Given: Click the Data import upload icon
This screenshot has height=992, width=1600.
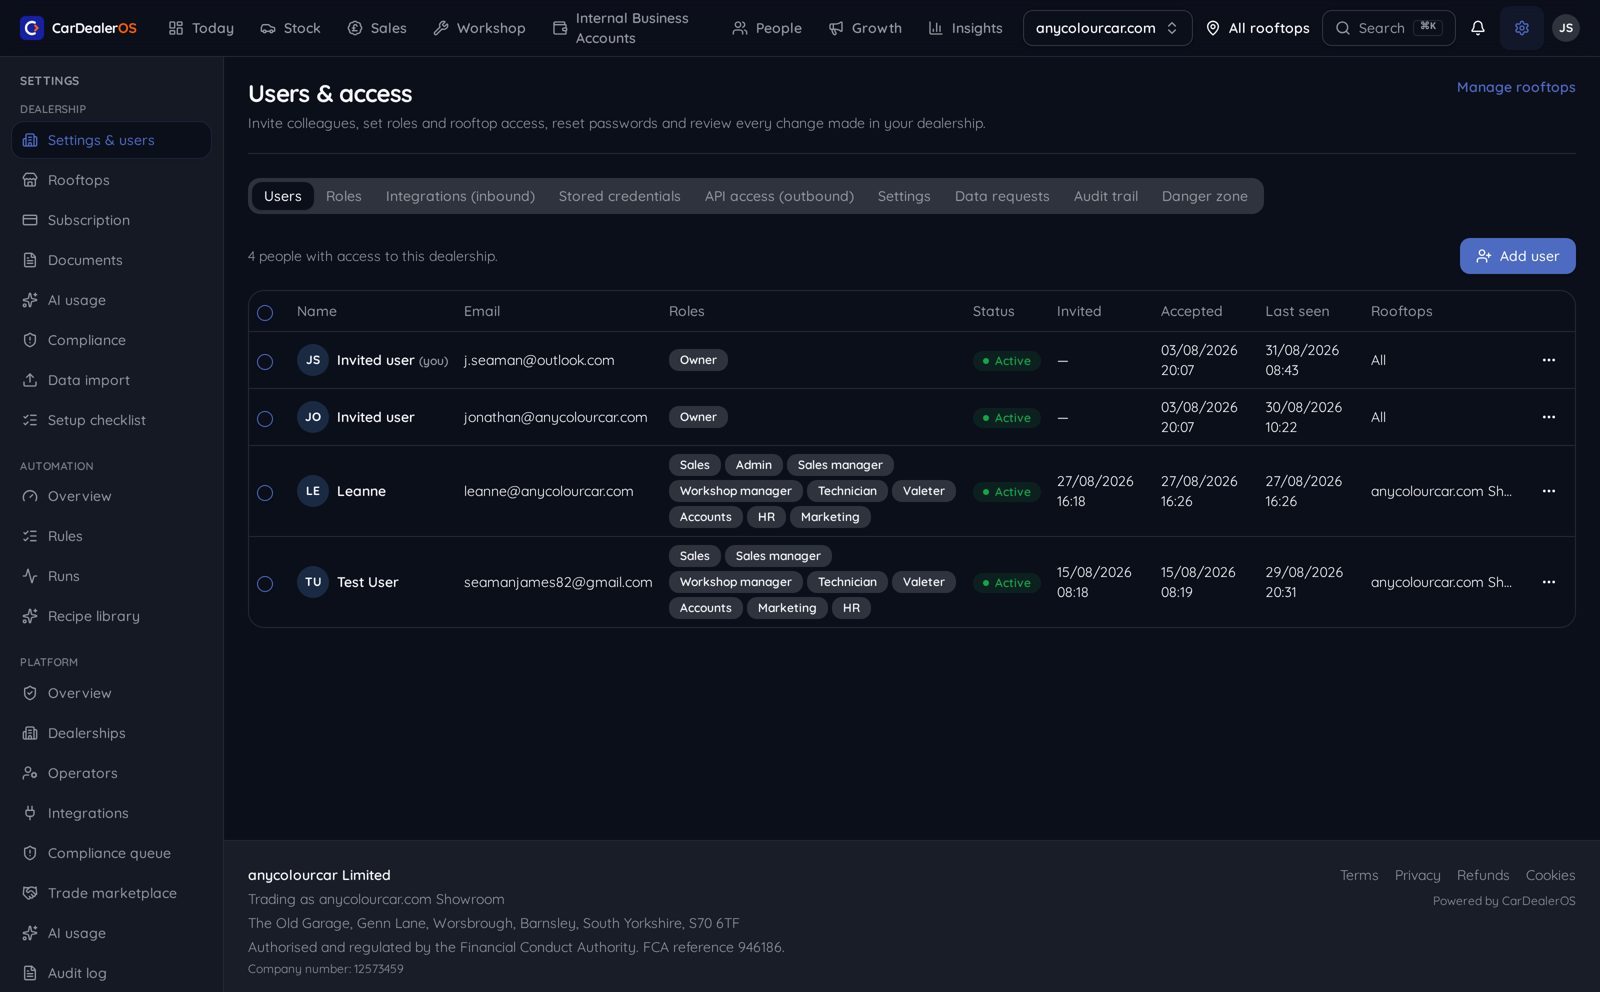Looking at the screenshot, I should coord(30,380).
